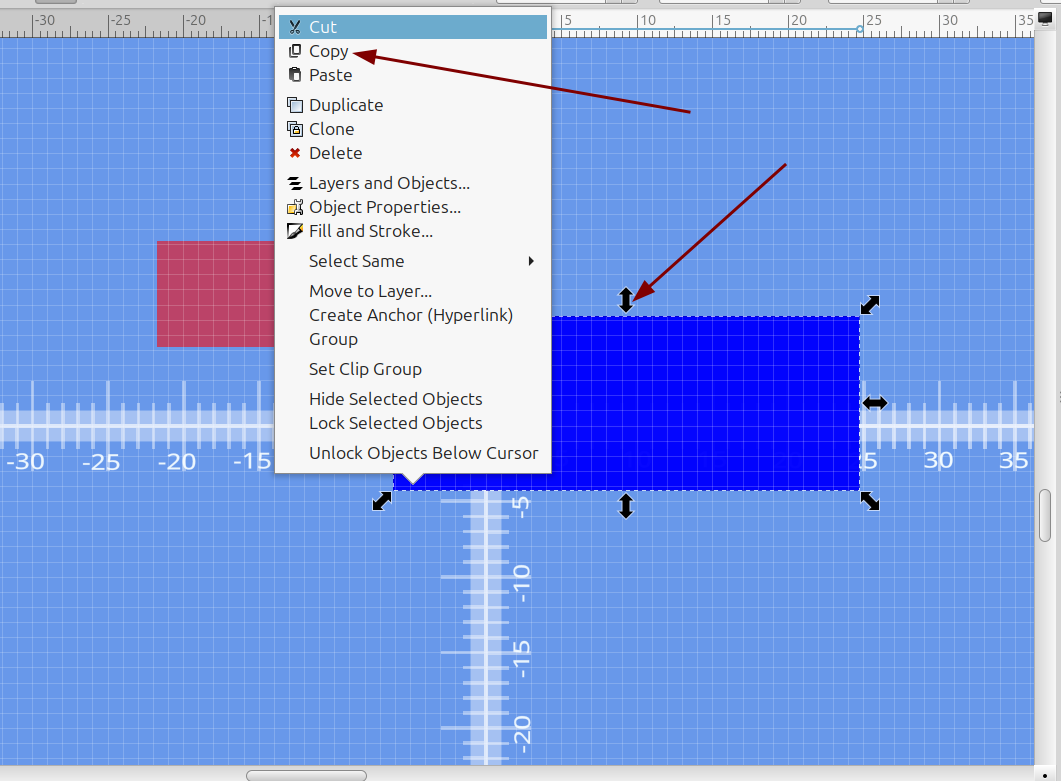The height and width of the screenshot is (781, 1061).
Task: Open the Object Properties dialog
Action: [384, 207]
